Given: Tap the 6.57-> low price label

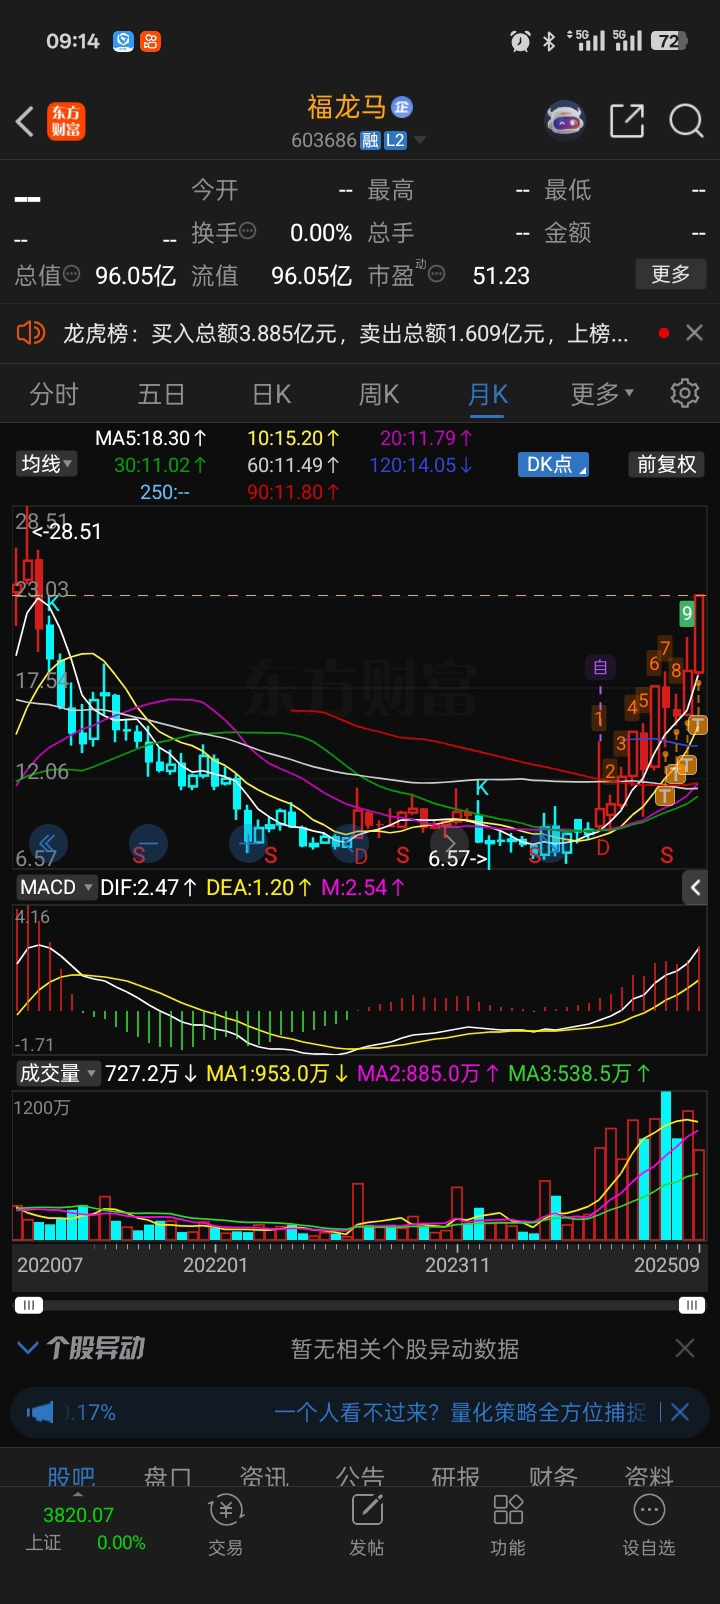Looking at the screenshot, I should point(458,858).
